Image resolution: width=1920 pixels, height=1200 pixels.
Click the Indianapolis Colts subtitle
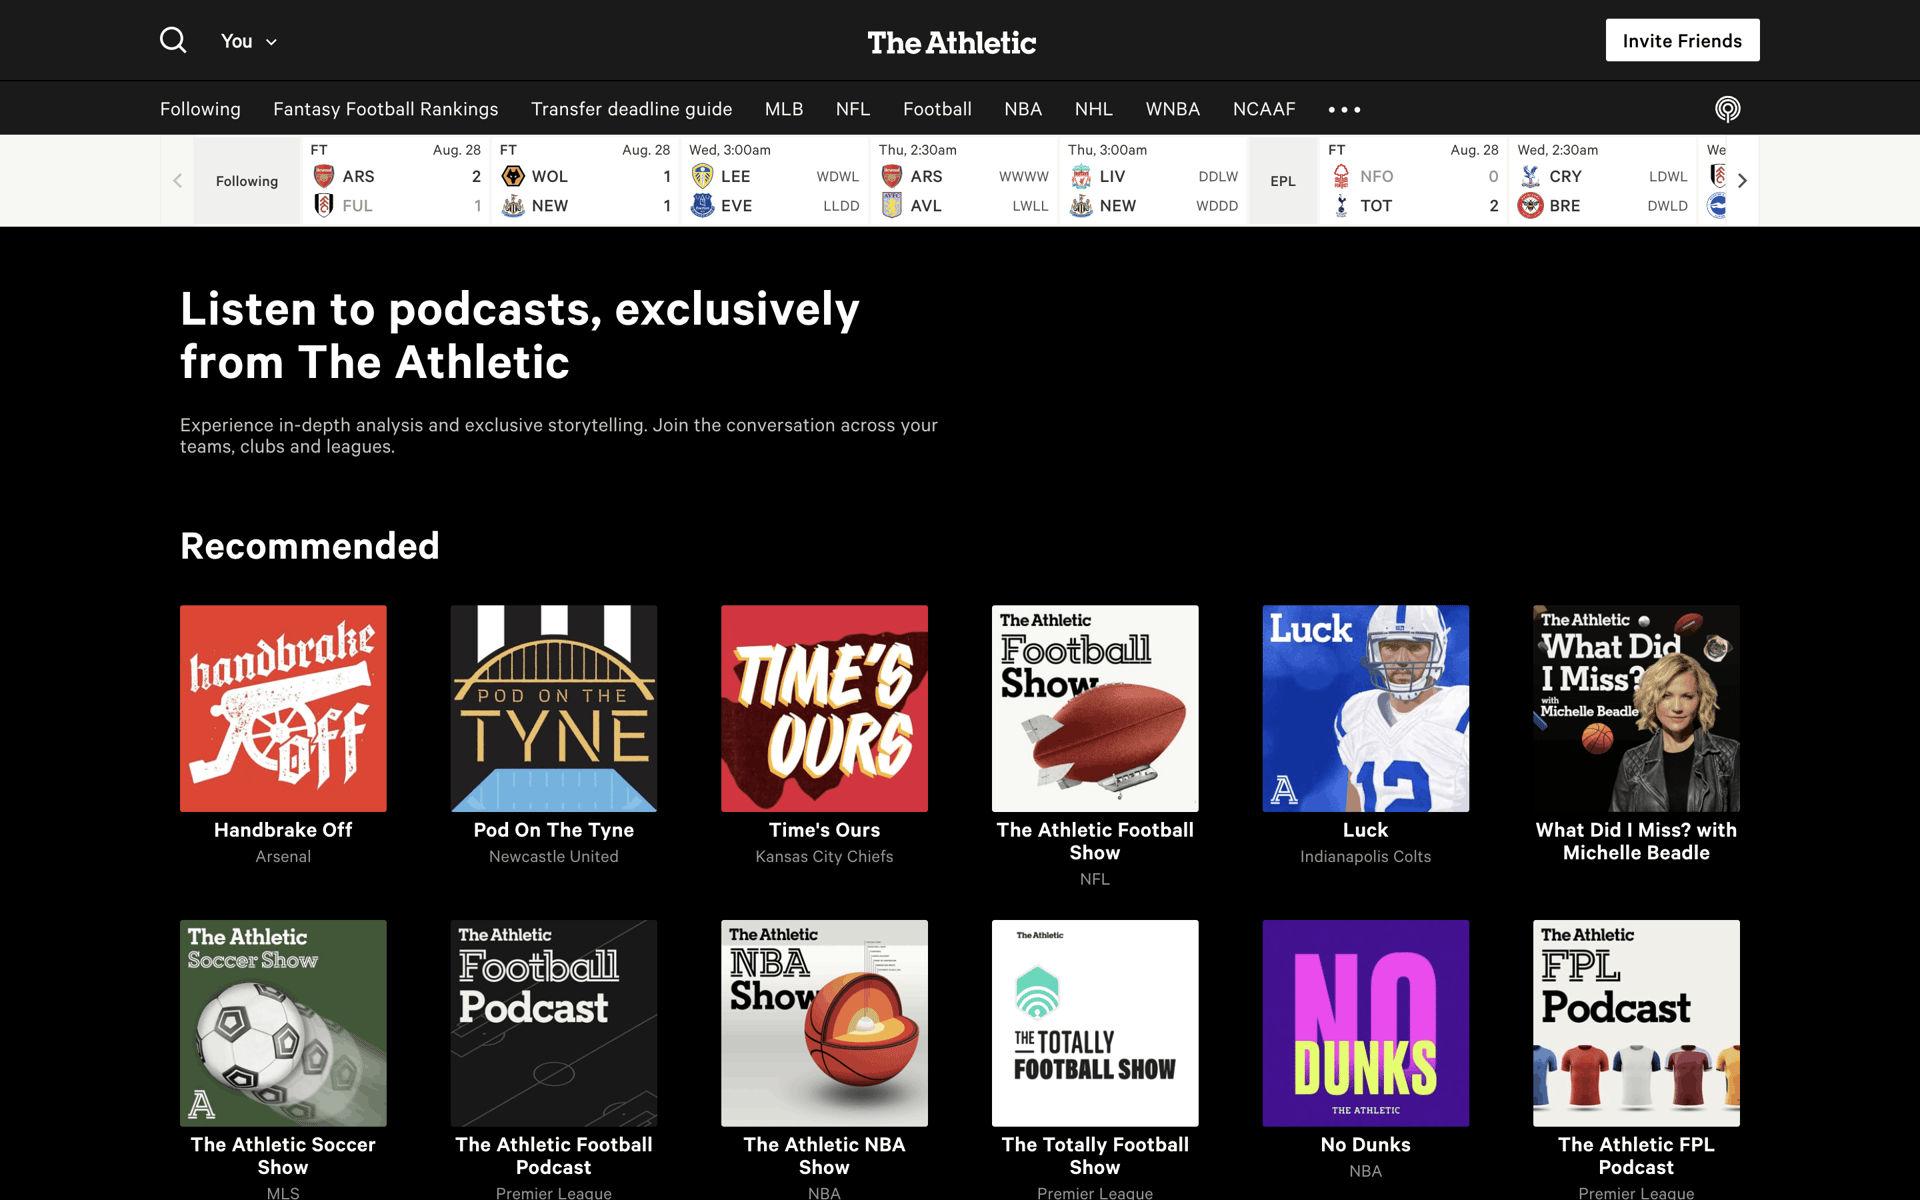click(1366, 857)
